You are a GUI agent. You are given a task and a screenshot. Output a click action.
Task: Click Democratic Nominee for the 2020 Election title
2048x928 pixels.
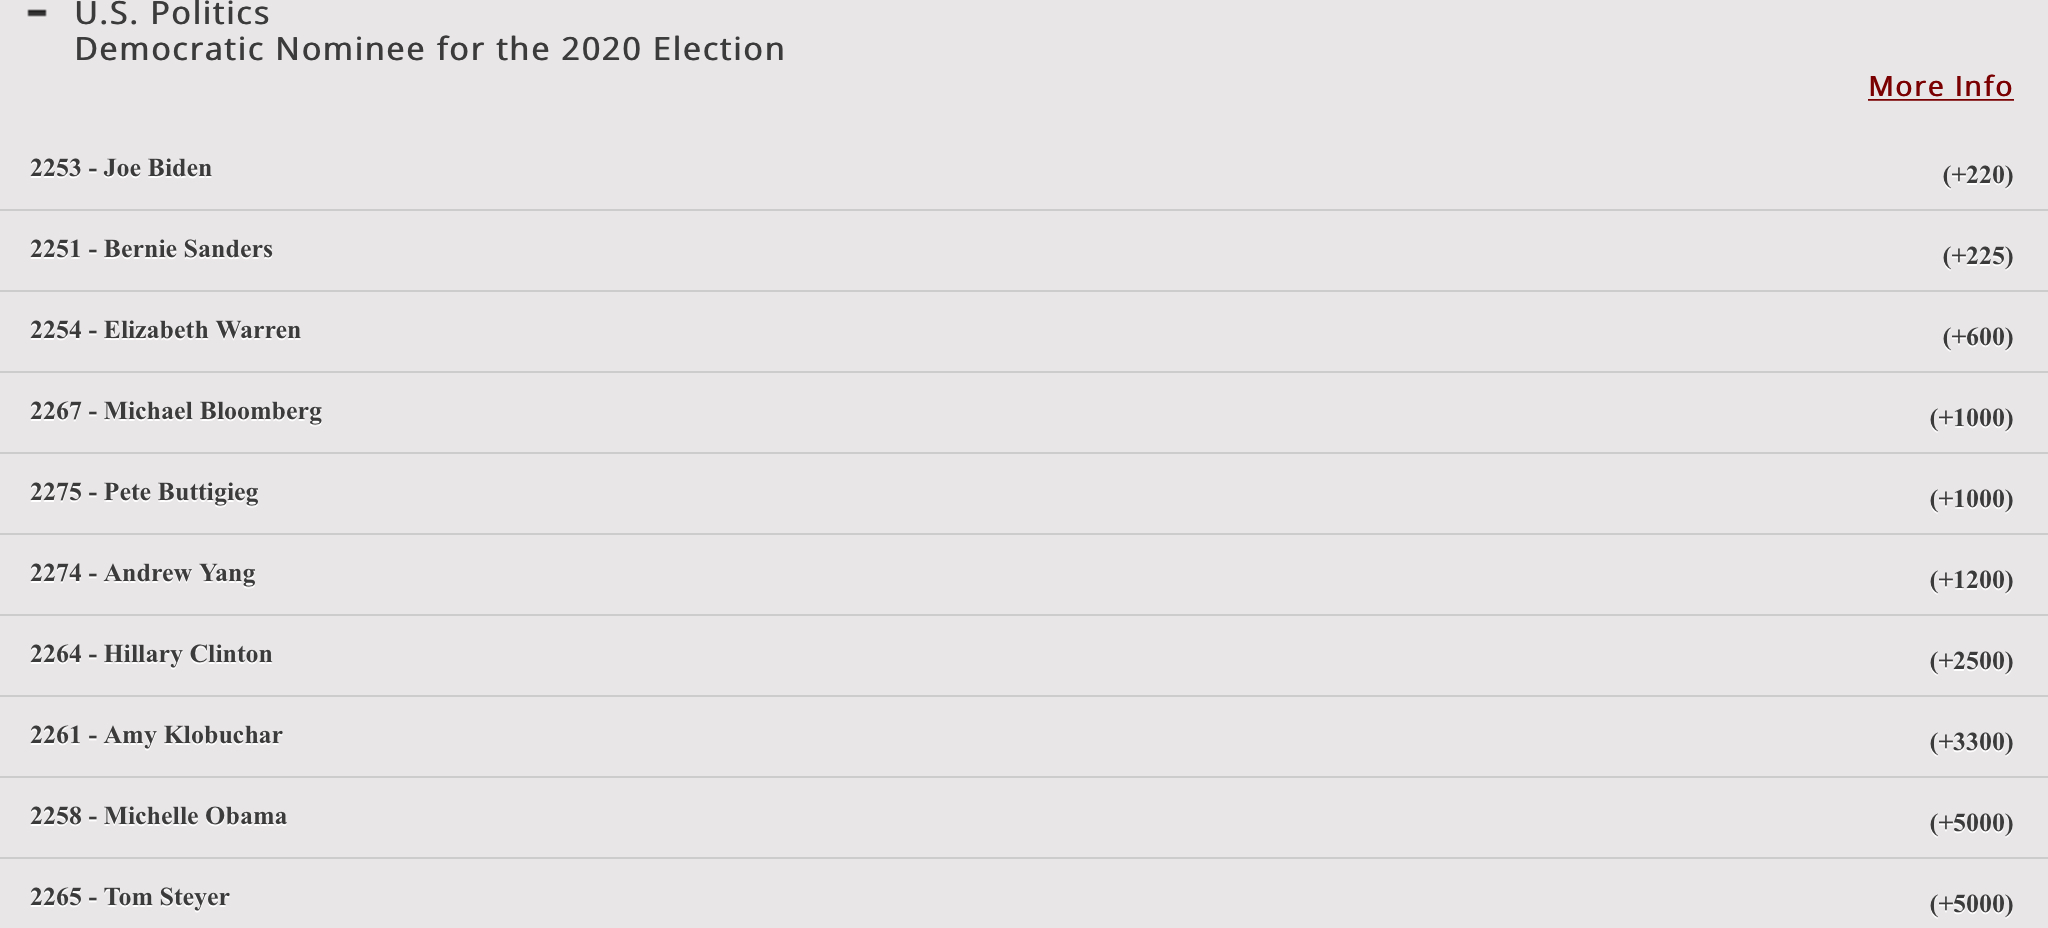pos(430,49)
